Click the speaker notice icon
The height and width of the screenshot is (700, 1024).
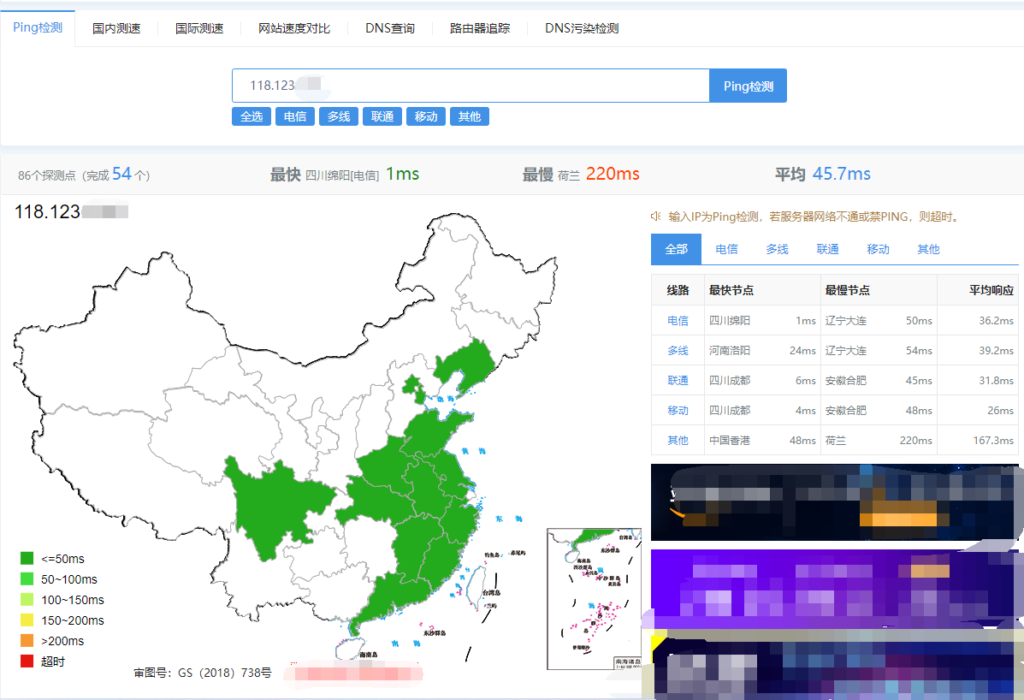[656, 216]
